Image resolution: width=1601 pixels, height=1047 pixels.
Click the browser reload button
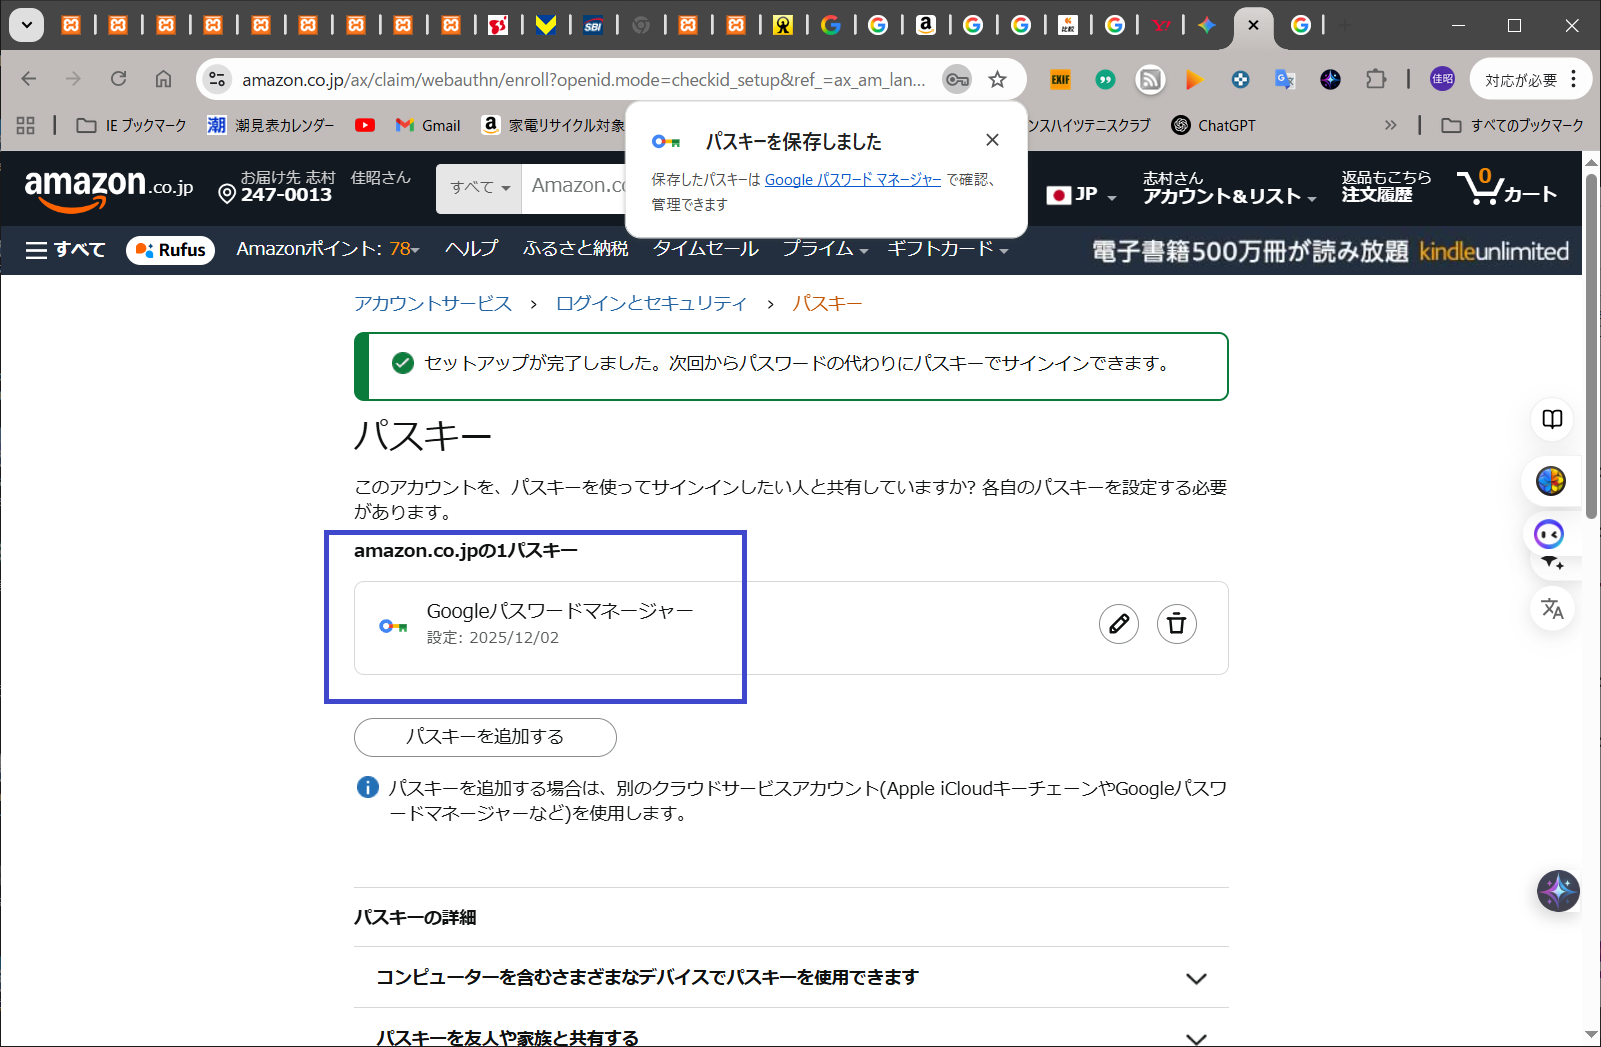pos(118,79)
